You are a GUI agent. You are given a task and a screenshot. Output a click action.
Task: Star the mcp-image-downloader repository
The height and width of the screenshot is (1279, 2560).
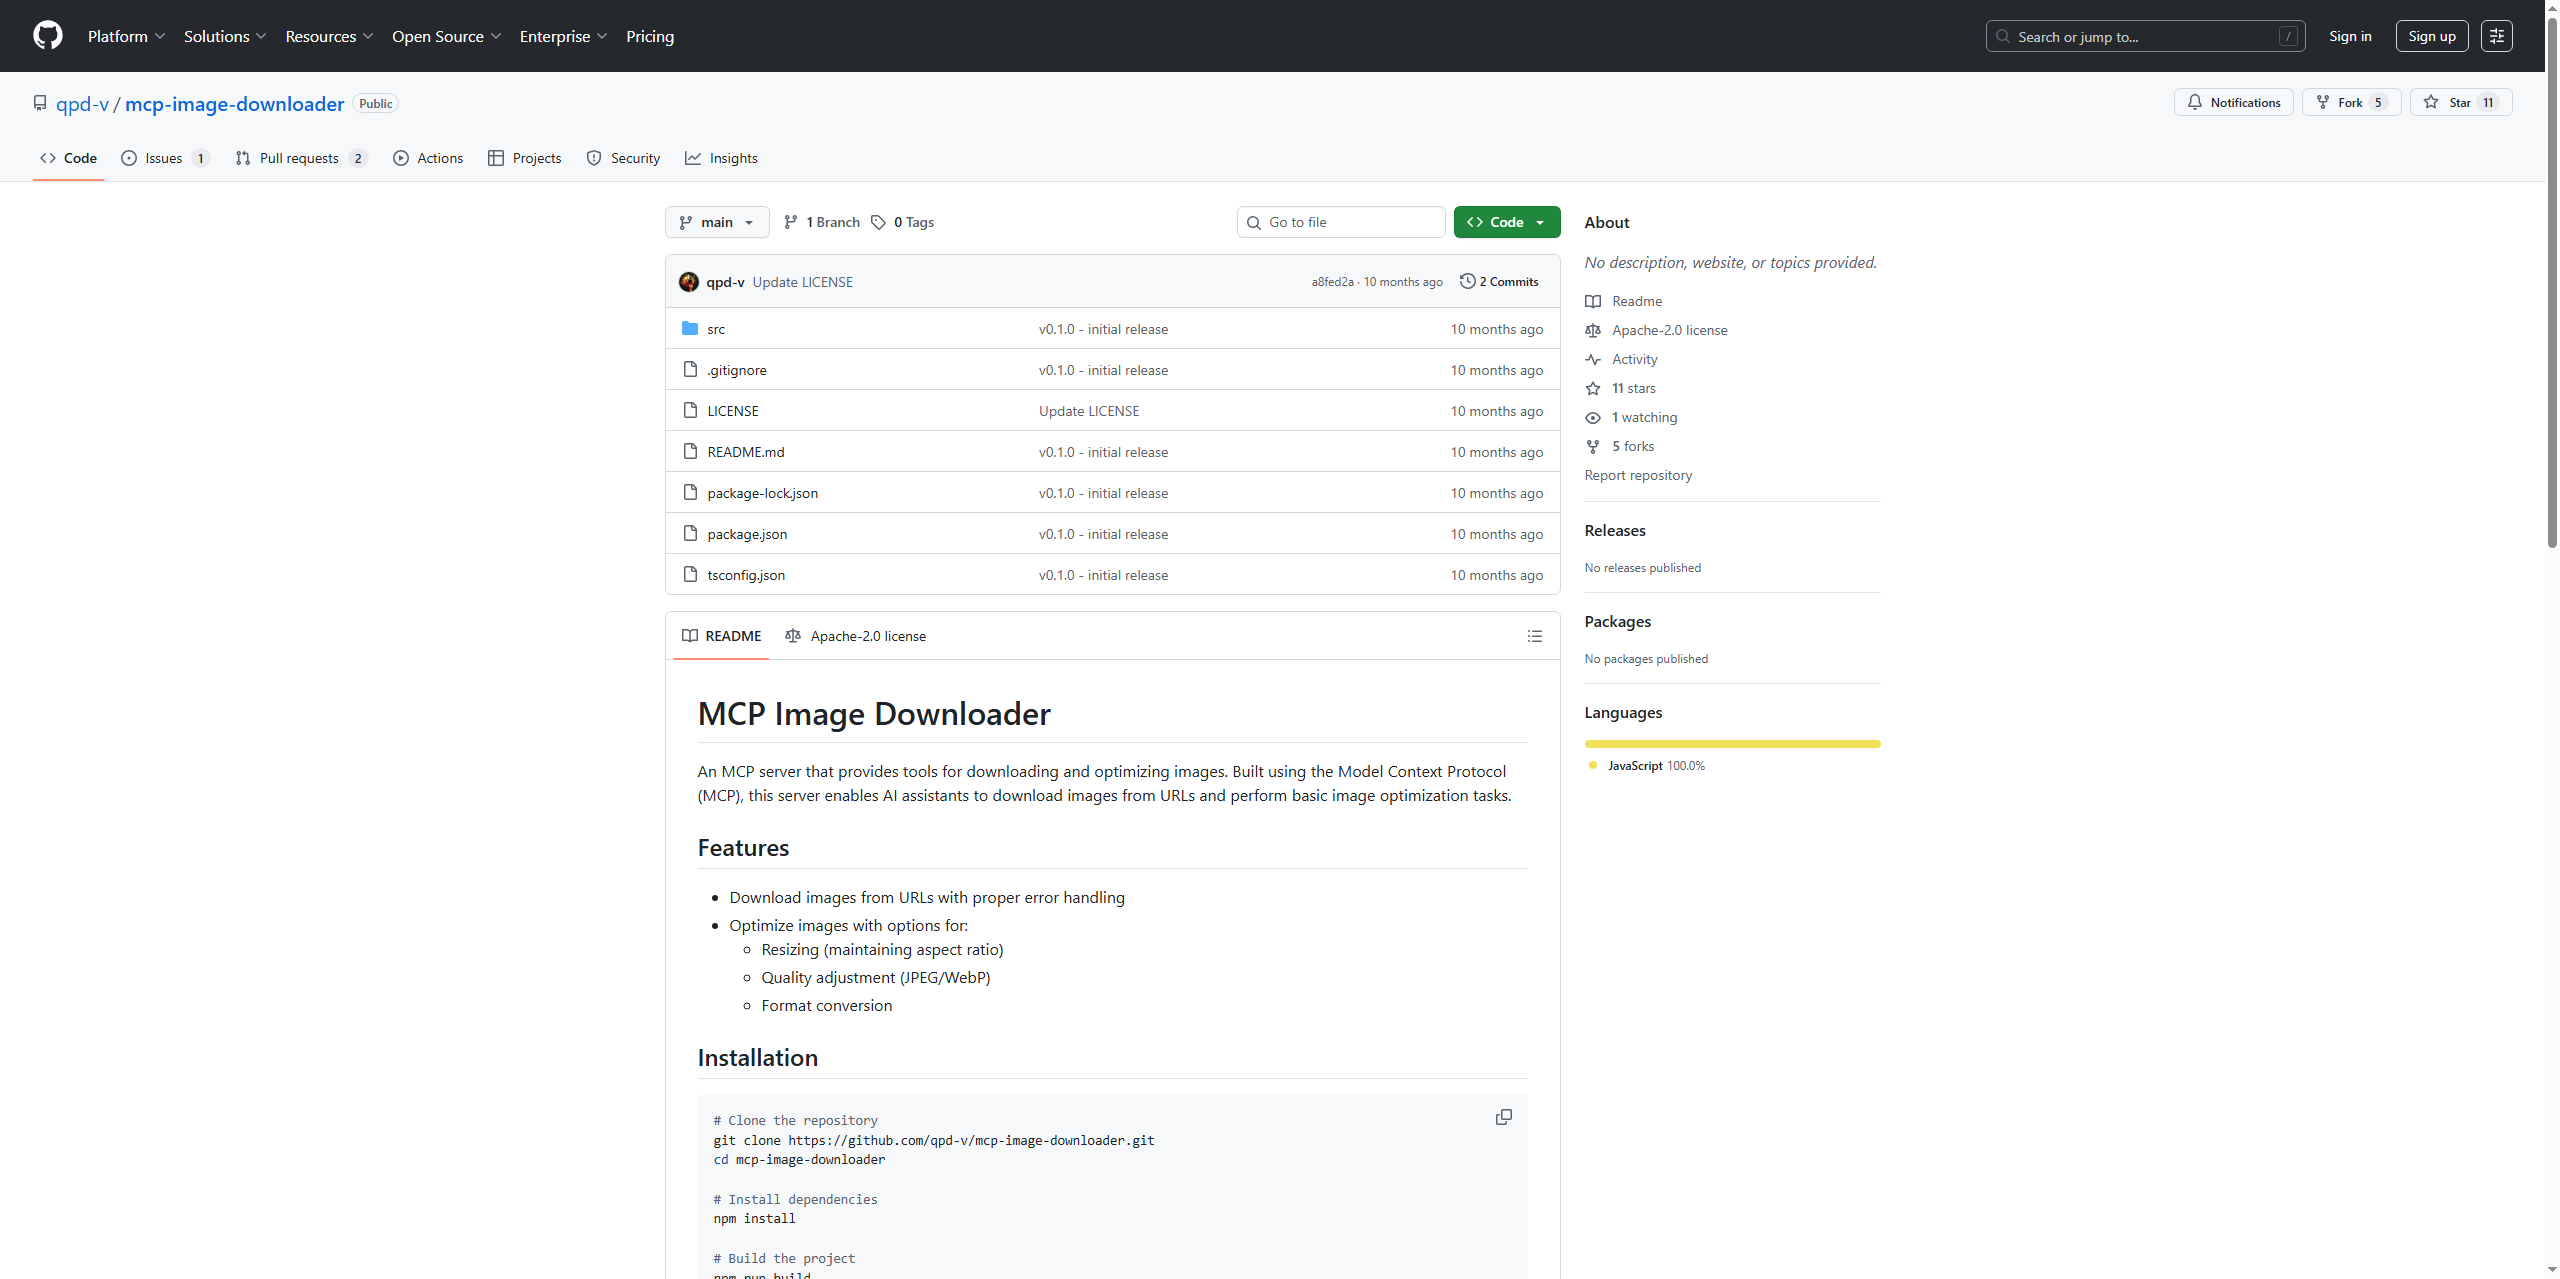pyautogui.click(x=2460, y=103)
